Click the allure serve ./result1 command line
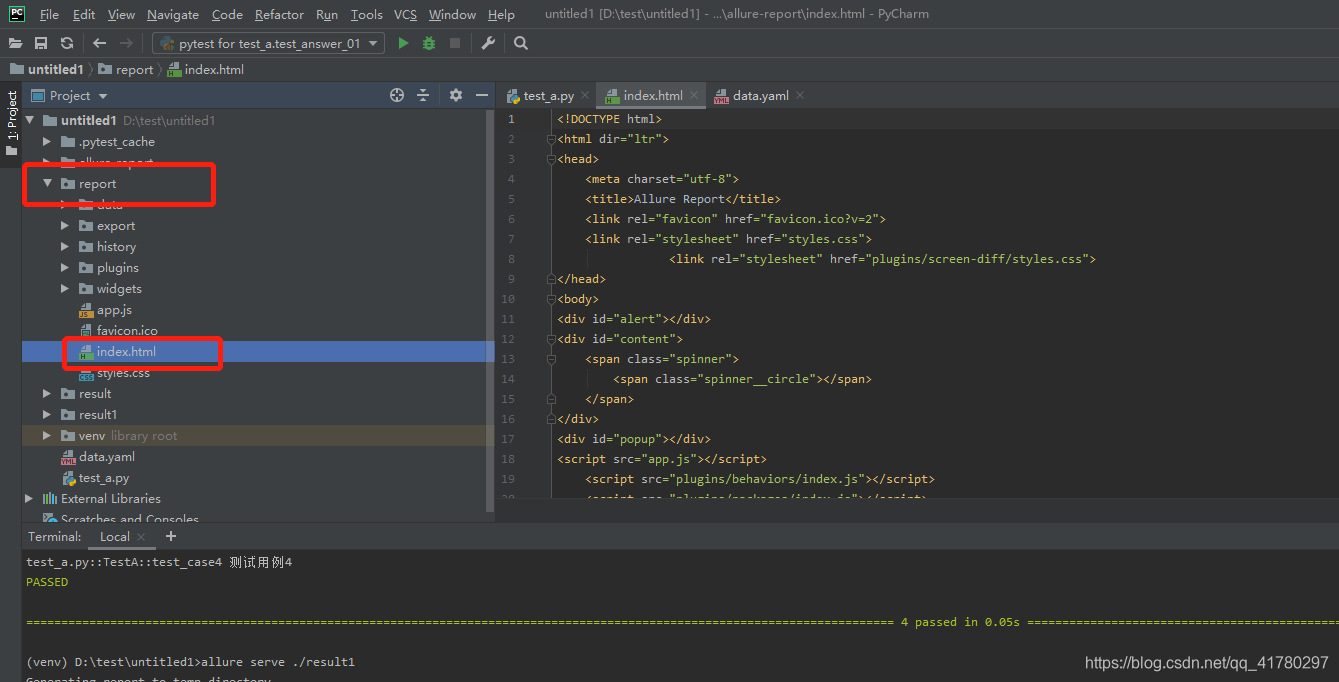The height and width of the screenshot is (682, 1339). pos(278,662)
